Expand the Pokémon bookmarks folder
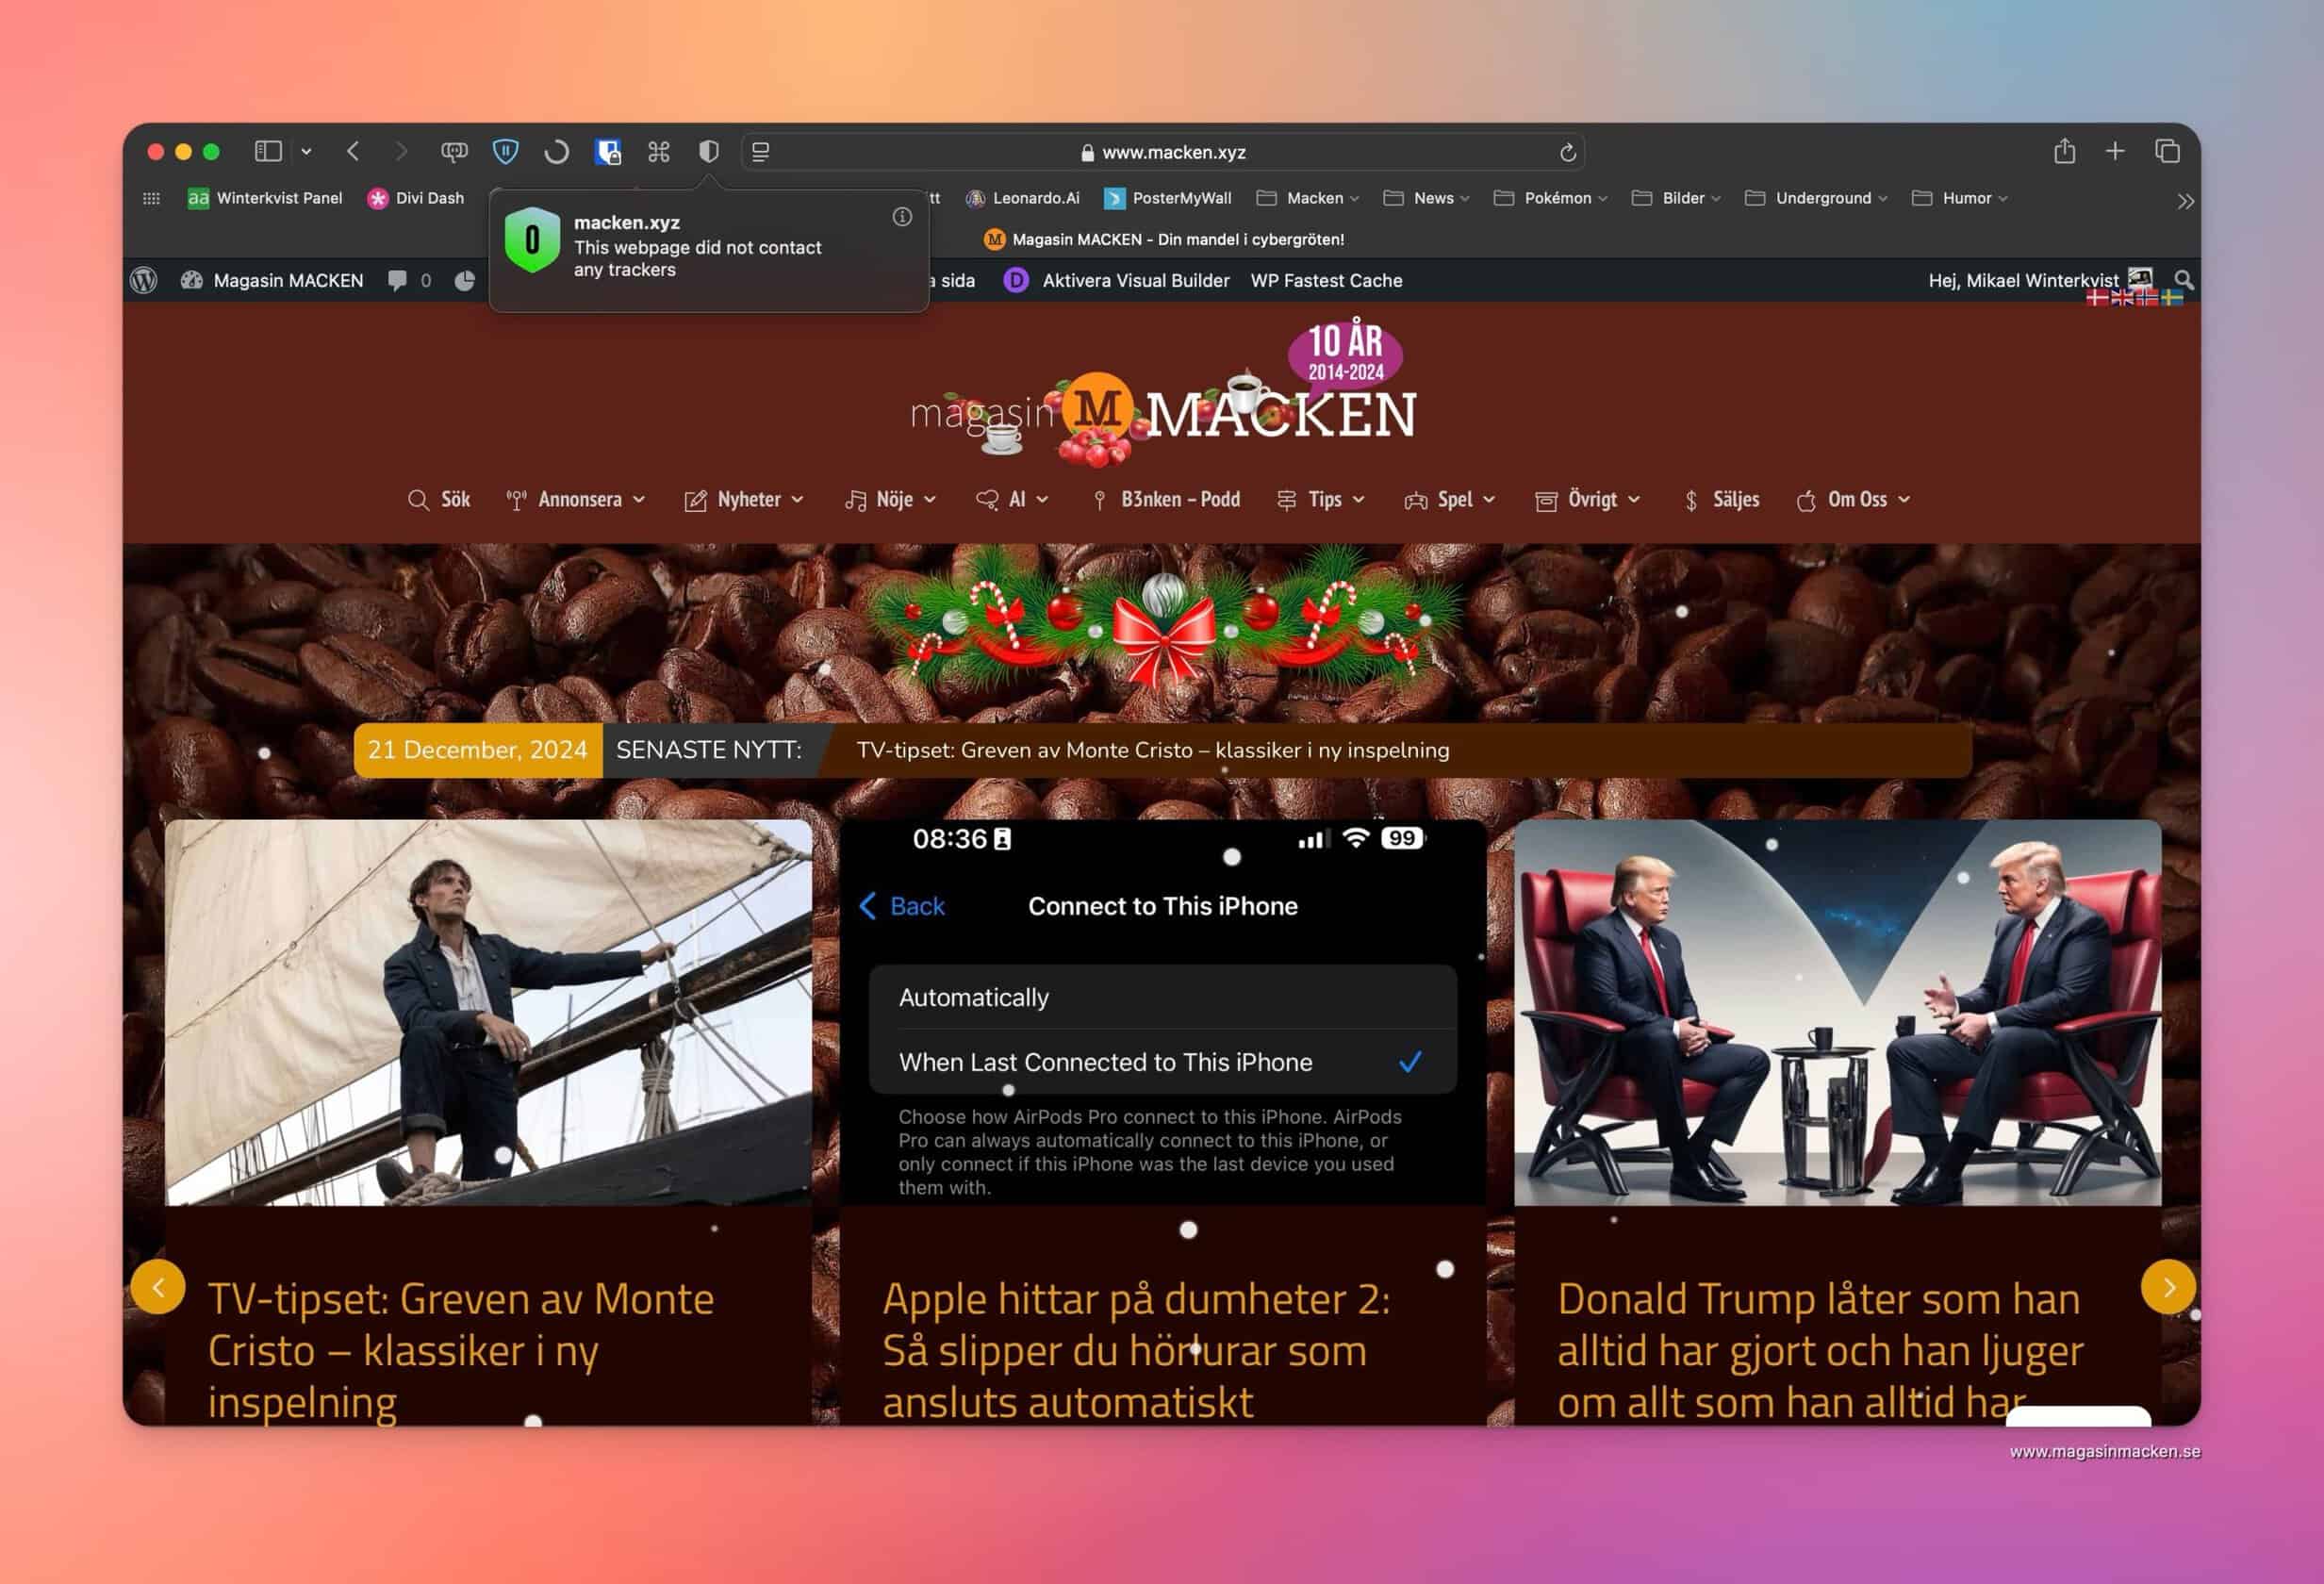The width and height of the screenshot is (2324, 1584). pos(1551,198)
